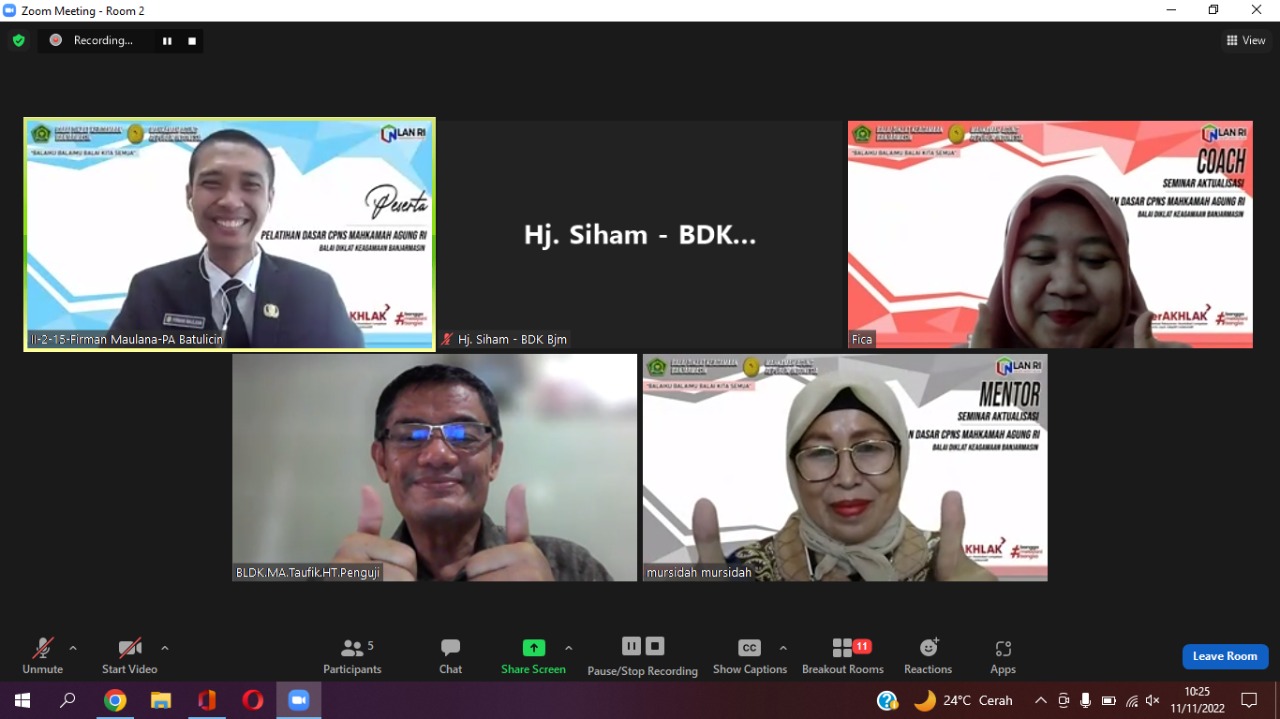Select Fica's video tile
This screenshot has height=719, width=1280.
point(1050,235)
